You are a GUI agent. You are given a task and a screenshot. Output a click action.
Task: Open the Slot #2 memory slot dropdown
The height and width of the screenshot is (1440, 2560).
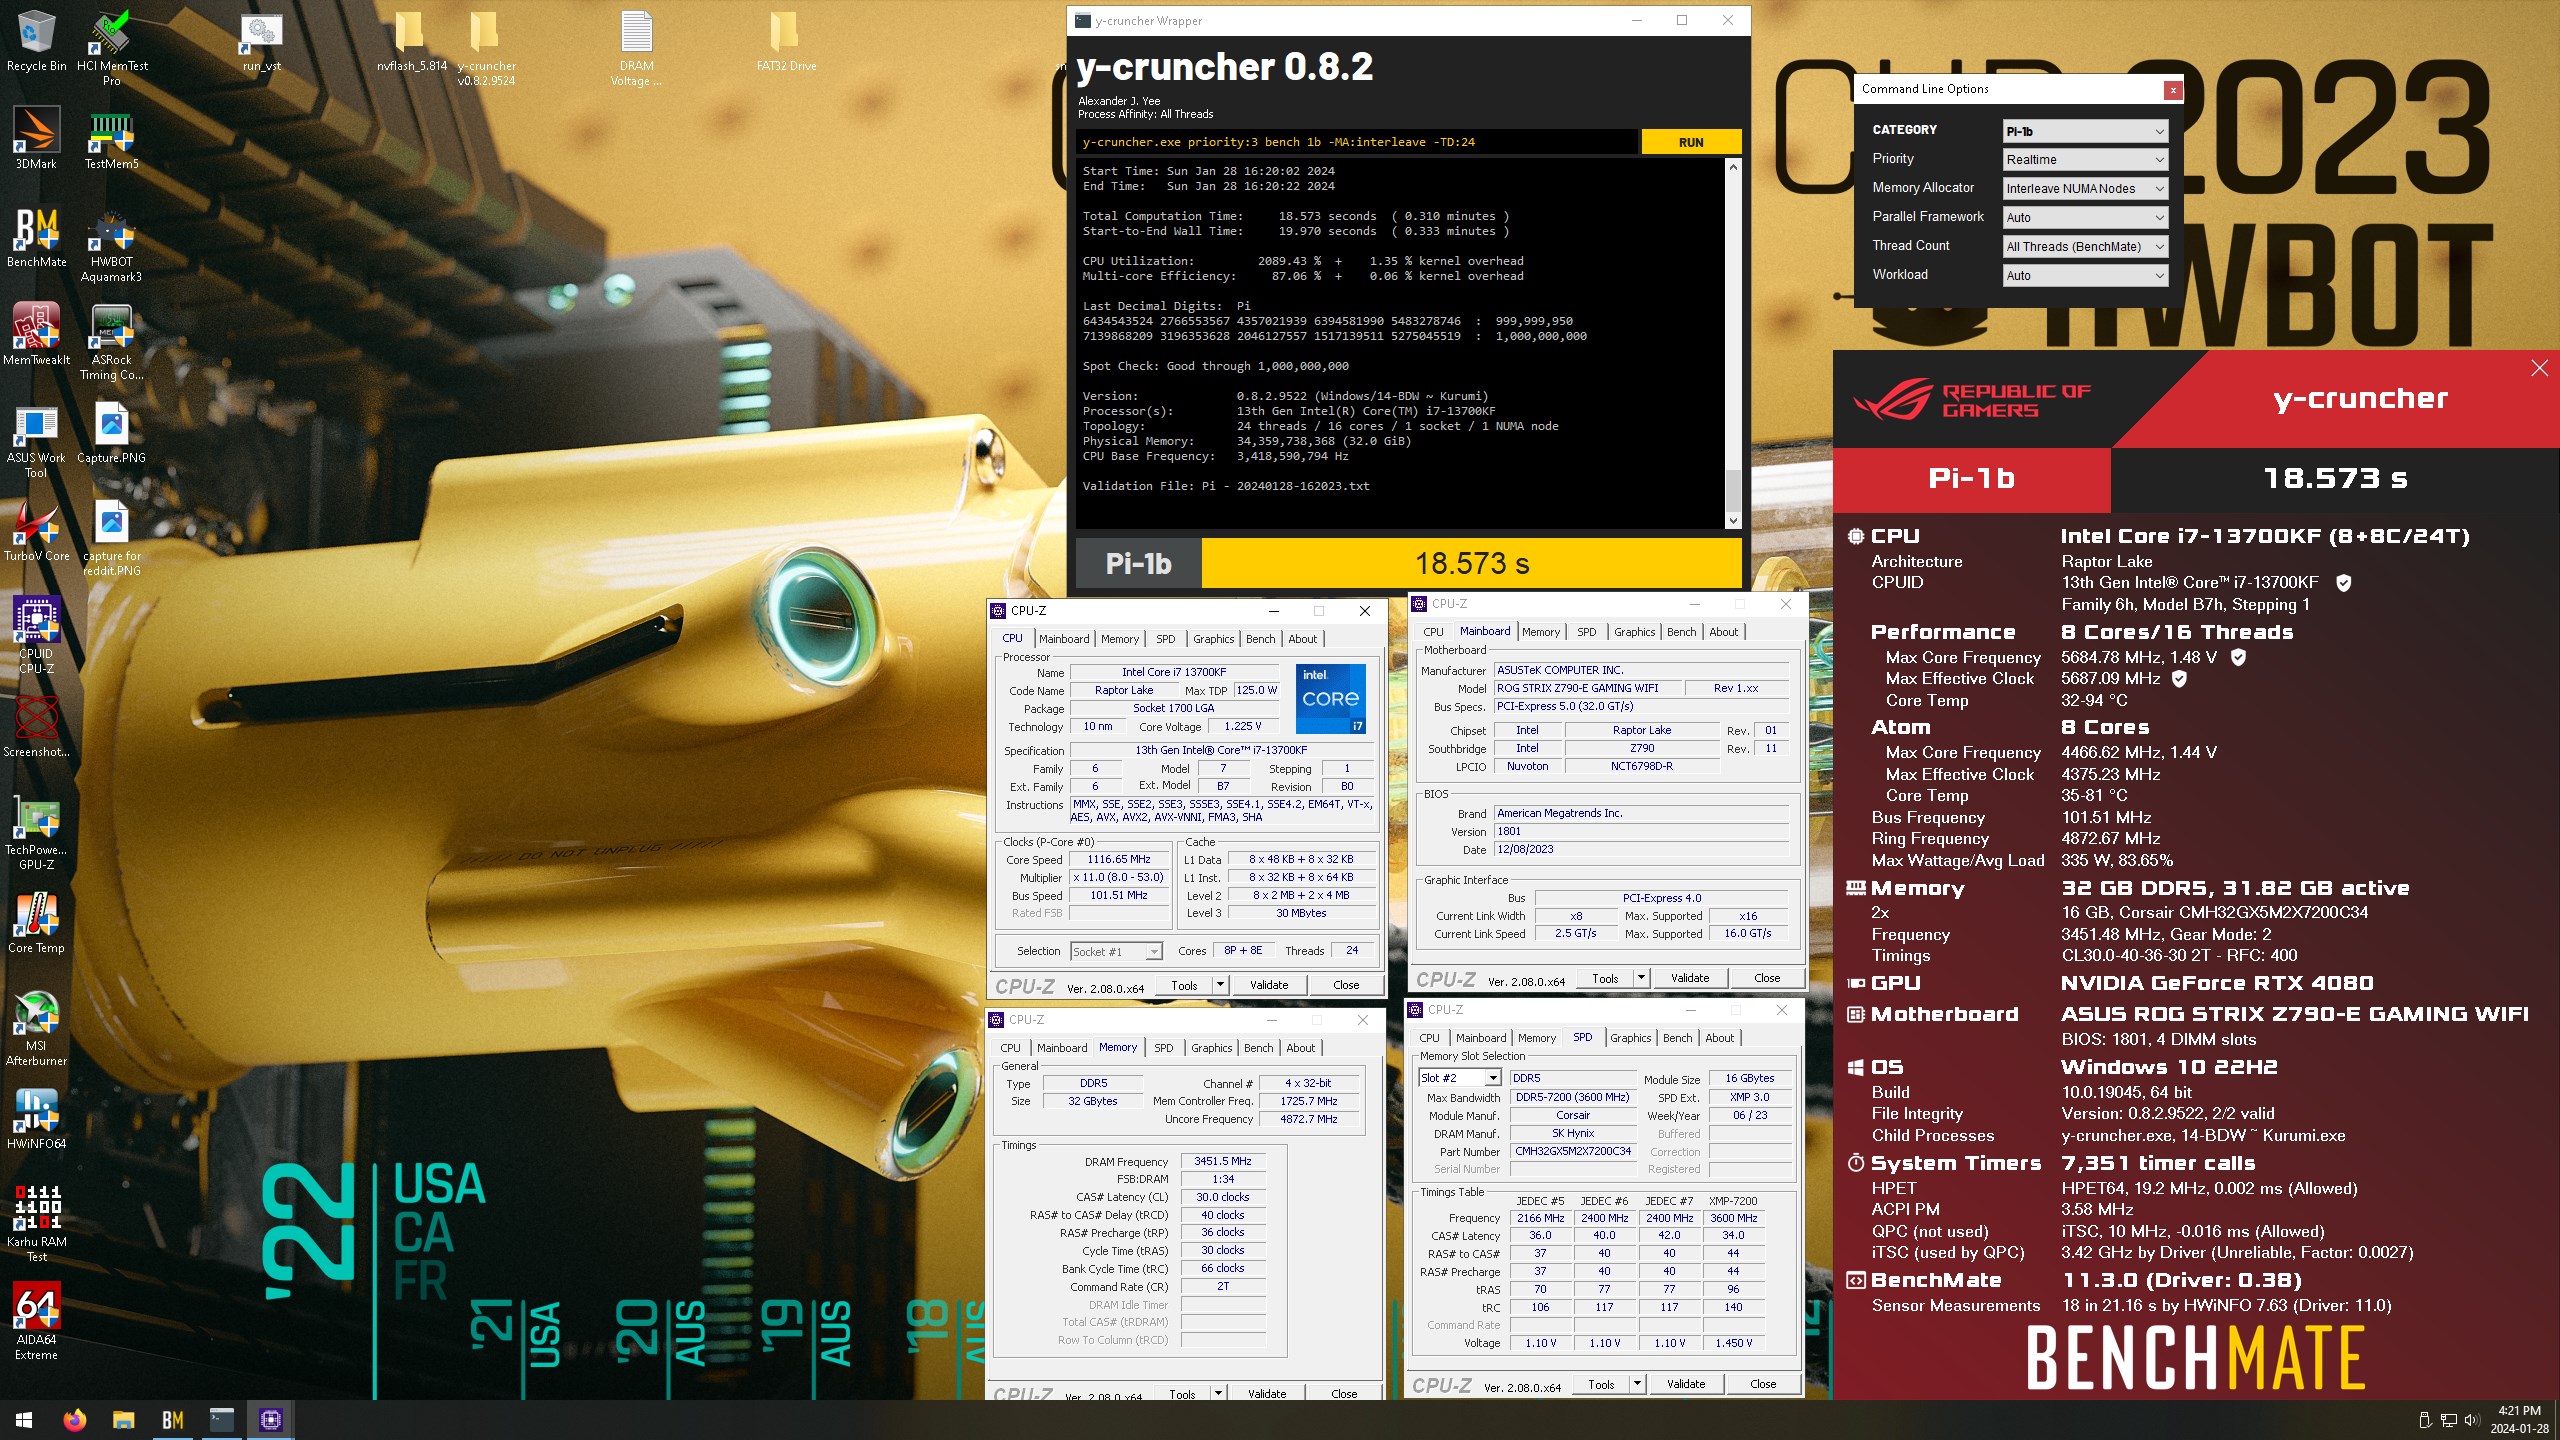click(x=1460, y=1078)
